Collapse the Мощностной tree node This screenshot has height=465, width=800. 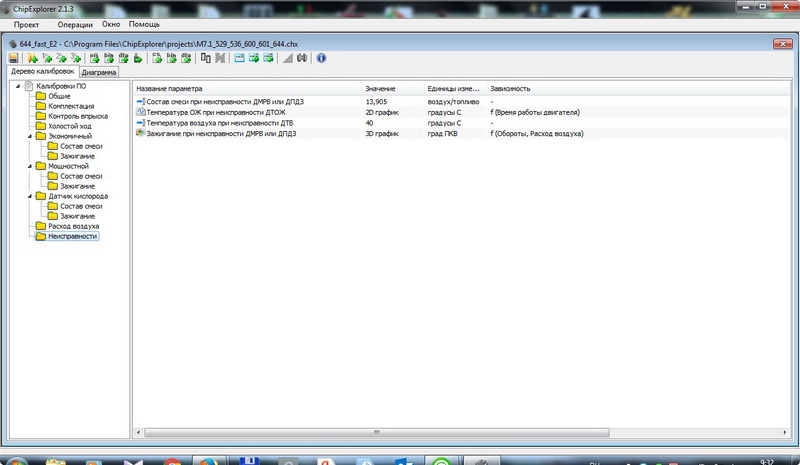pyautogui.click(x=29, y=166)
